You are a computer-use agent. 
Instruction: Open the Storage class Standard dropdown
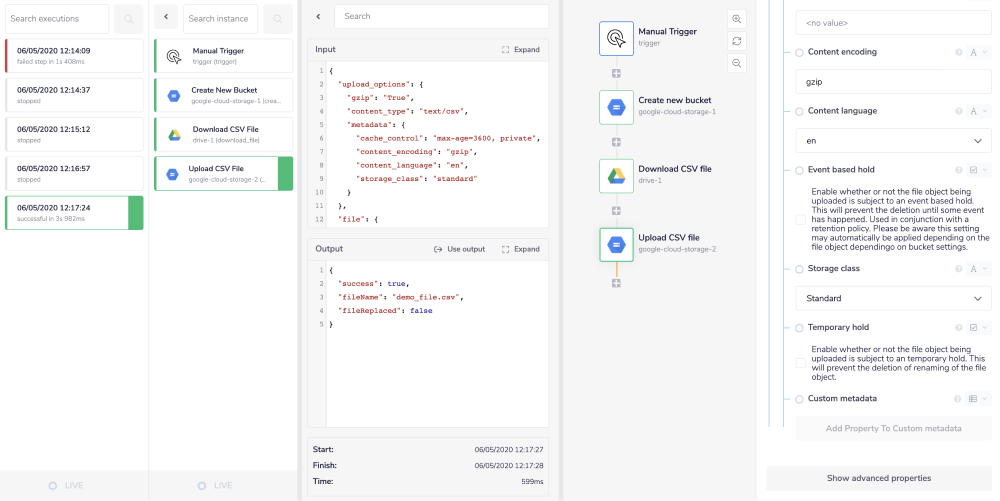pos(892,298)
